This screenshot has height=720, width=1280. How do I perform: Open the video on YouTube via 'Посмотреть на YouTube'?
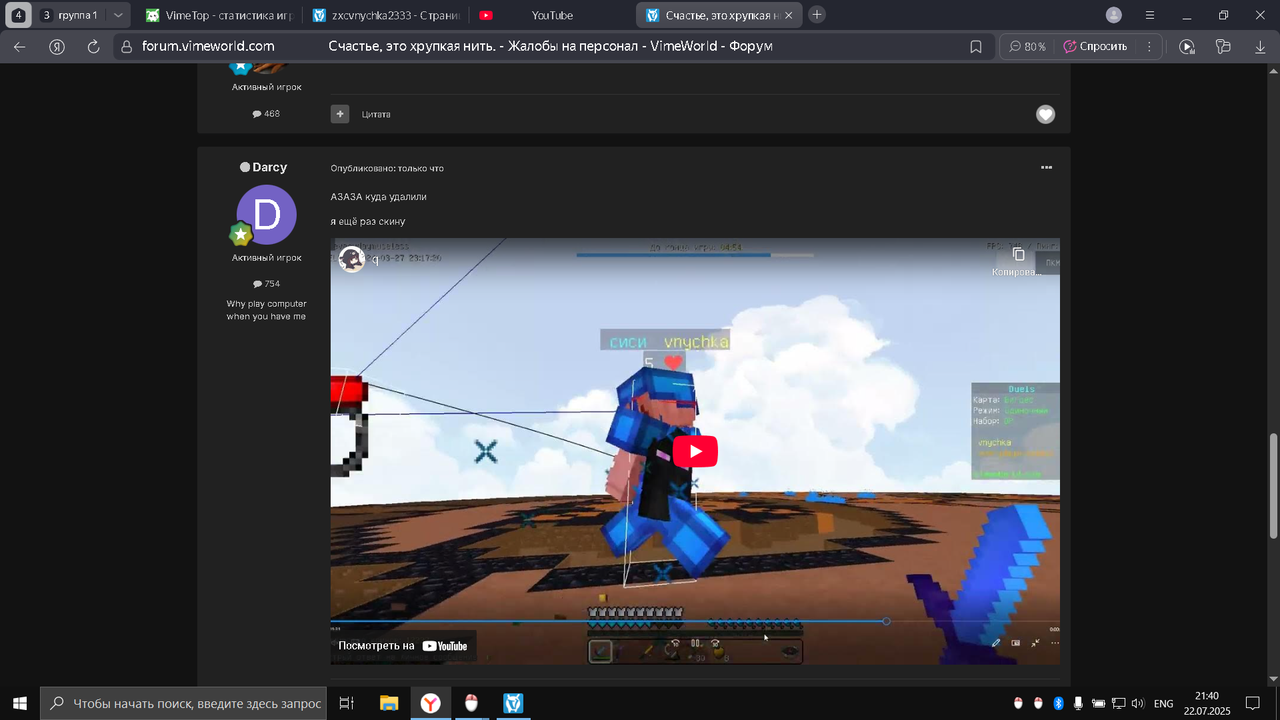(403, 646)
